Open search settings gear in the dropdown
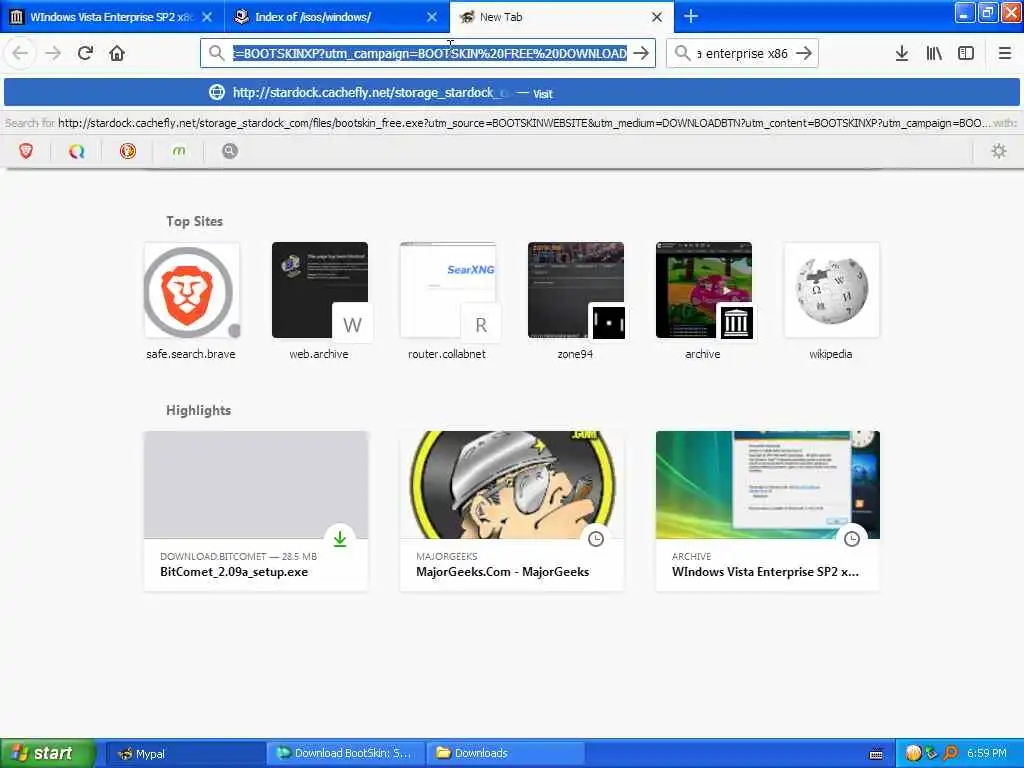Image resolution: width=1024 pixels, height=768 pixels. click(x=999, y=151)
